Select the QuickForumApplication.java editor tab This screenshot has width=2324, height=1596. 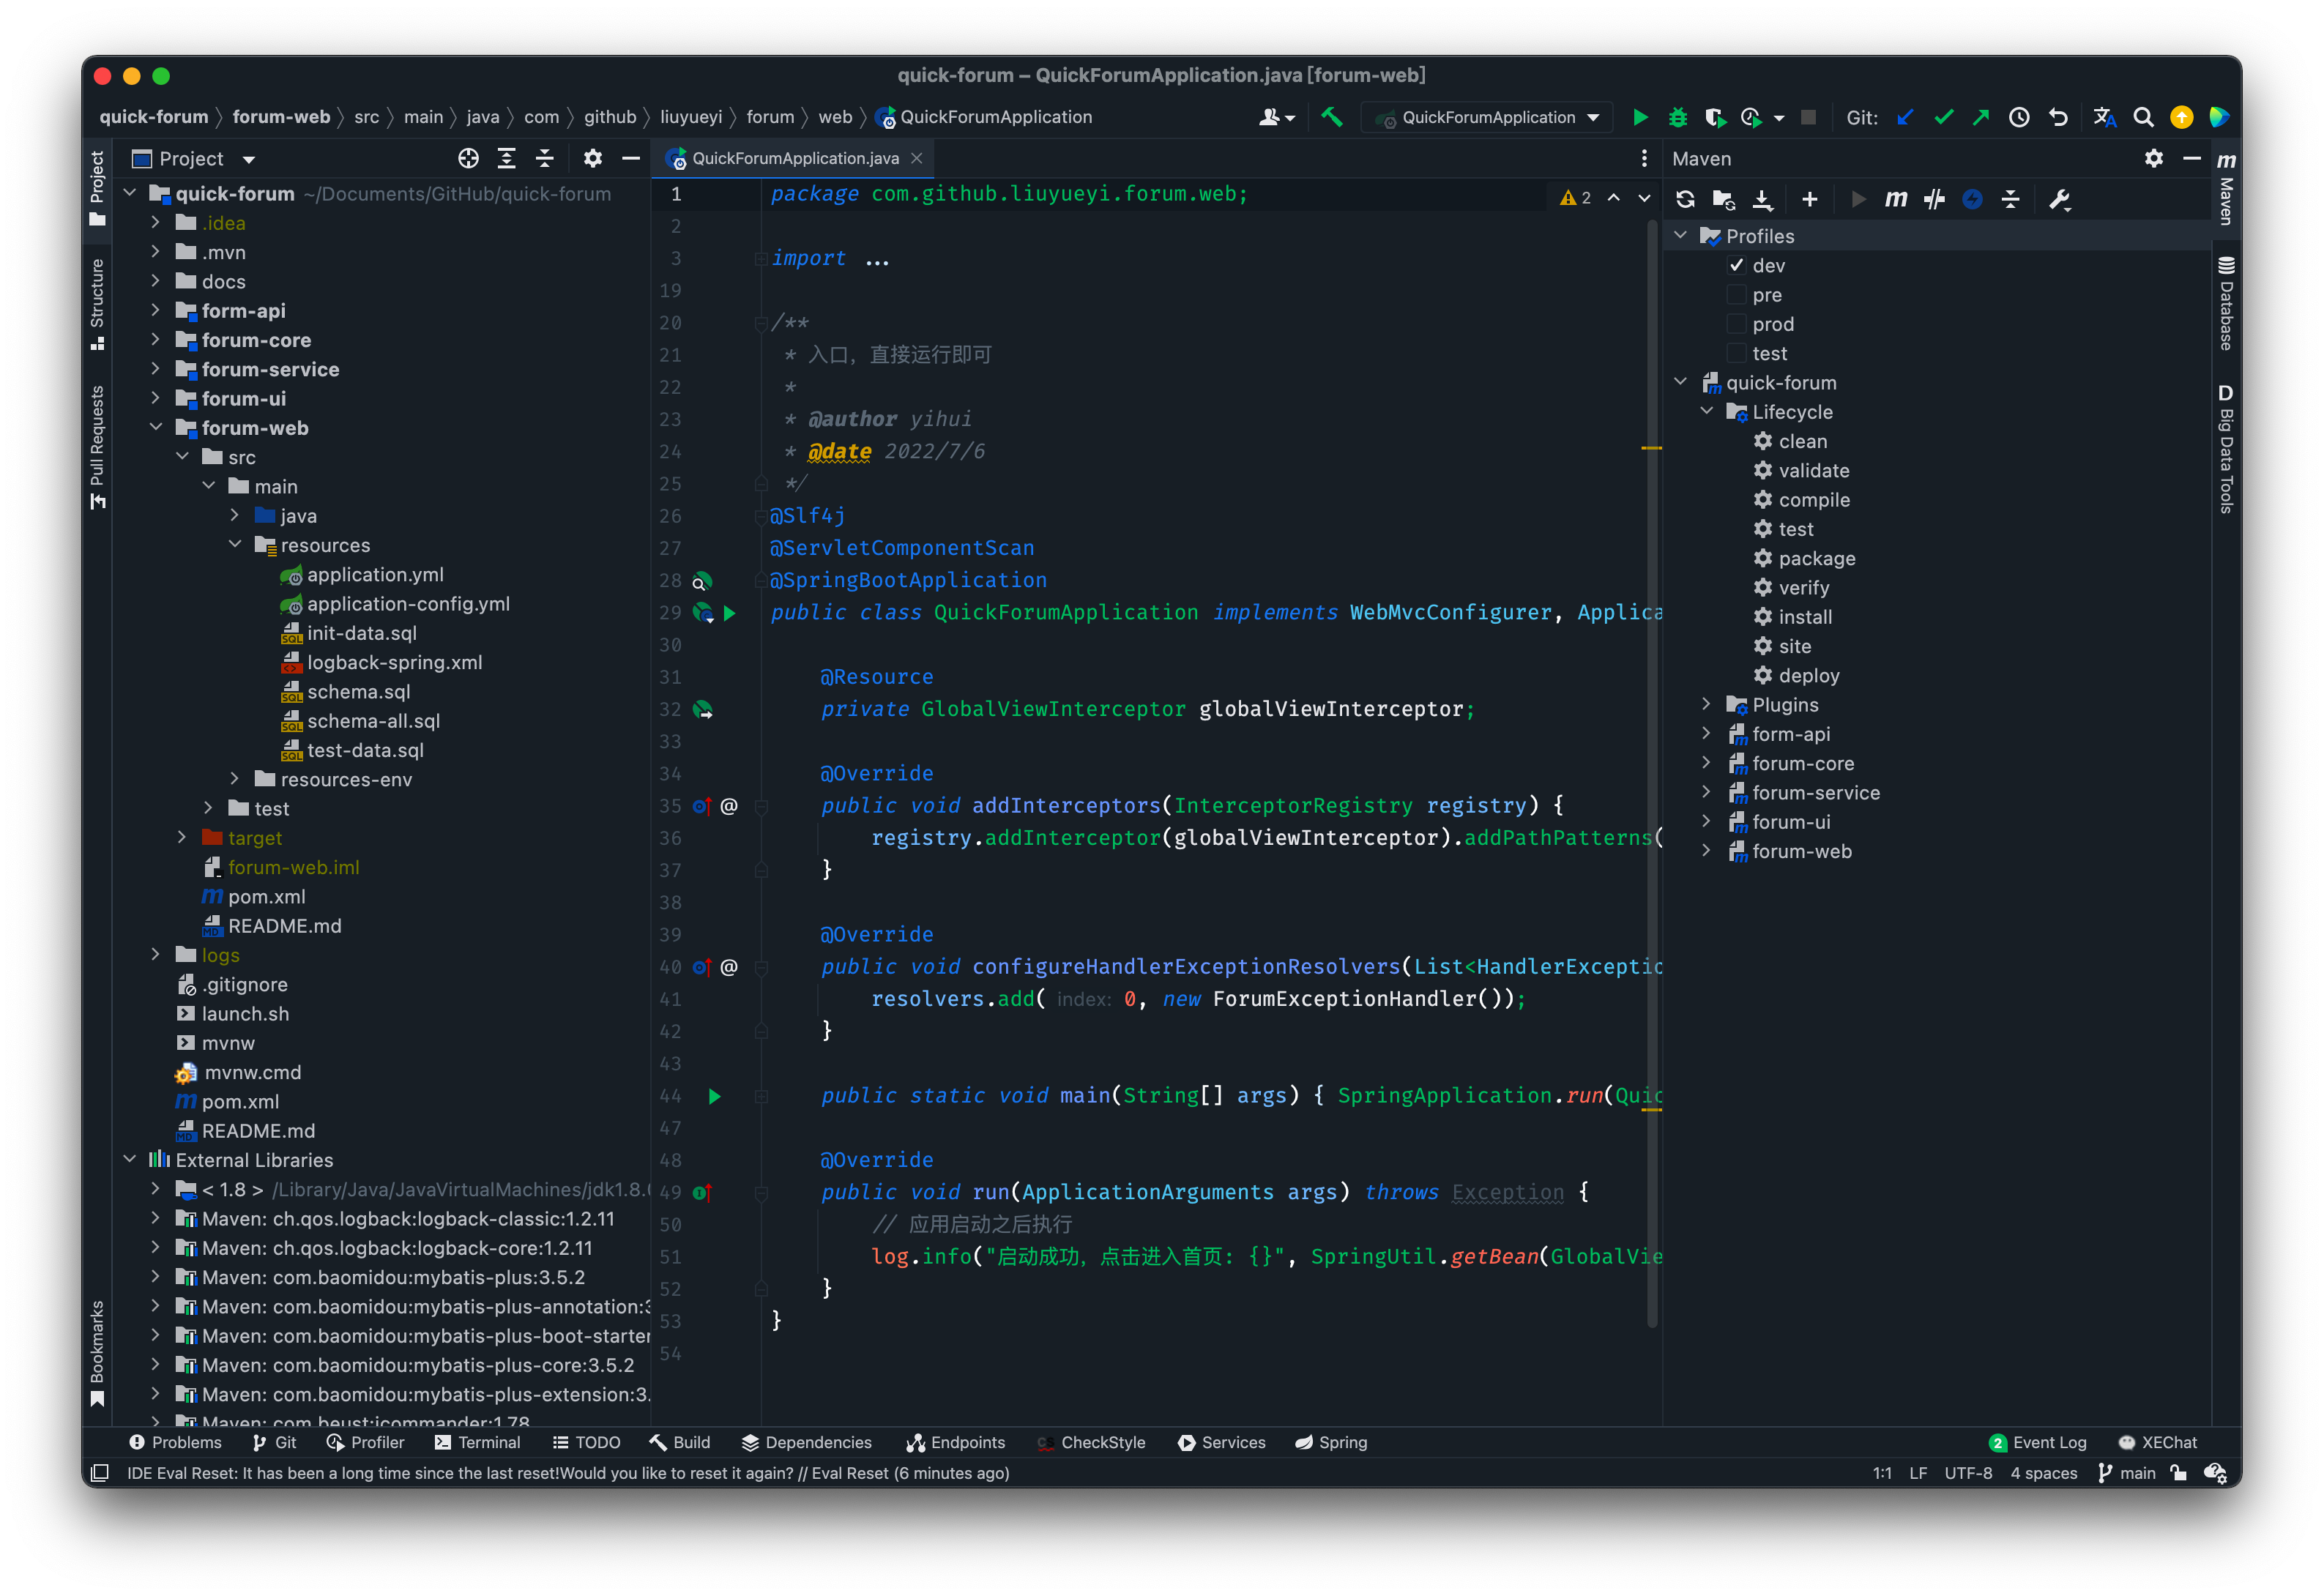[794, 158]
